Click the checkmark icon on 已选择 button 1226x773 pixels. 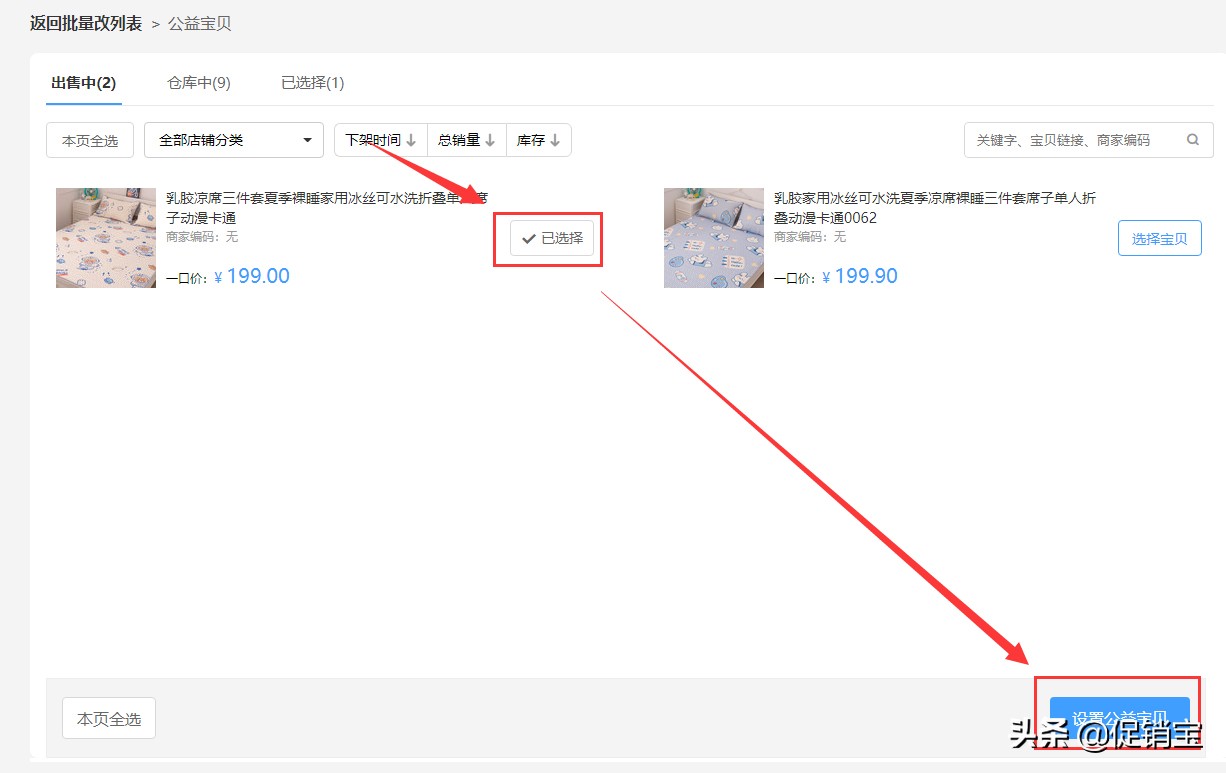pyautogui.click(x=529, y=238)
